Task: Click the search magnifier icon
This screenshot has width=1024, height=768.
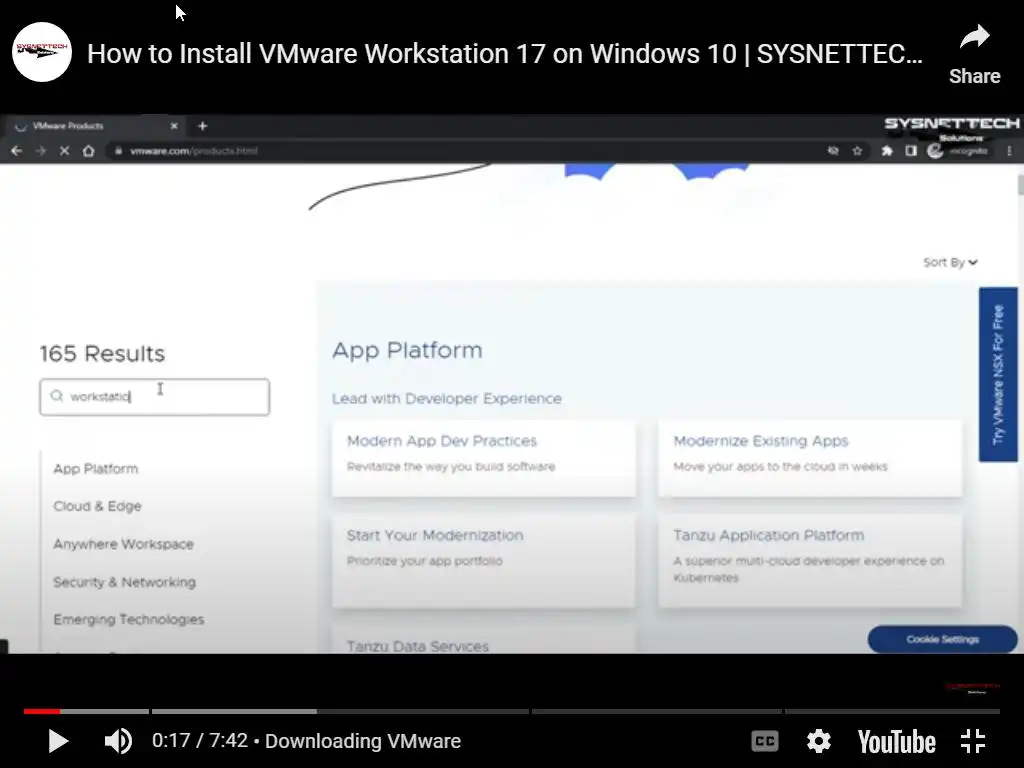Action: (57, 396)
